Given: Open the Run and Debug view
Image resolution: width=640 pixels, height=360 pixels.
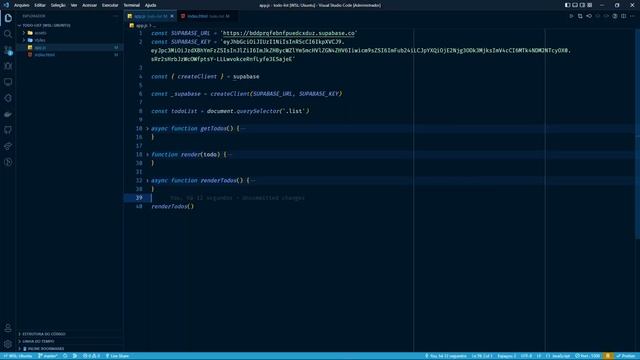Looking at the screenshot, I should click(x=8, y=66).
